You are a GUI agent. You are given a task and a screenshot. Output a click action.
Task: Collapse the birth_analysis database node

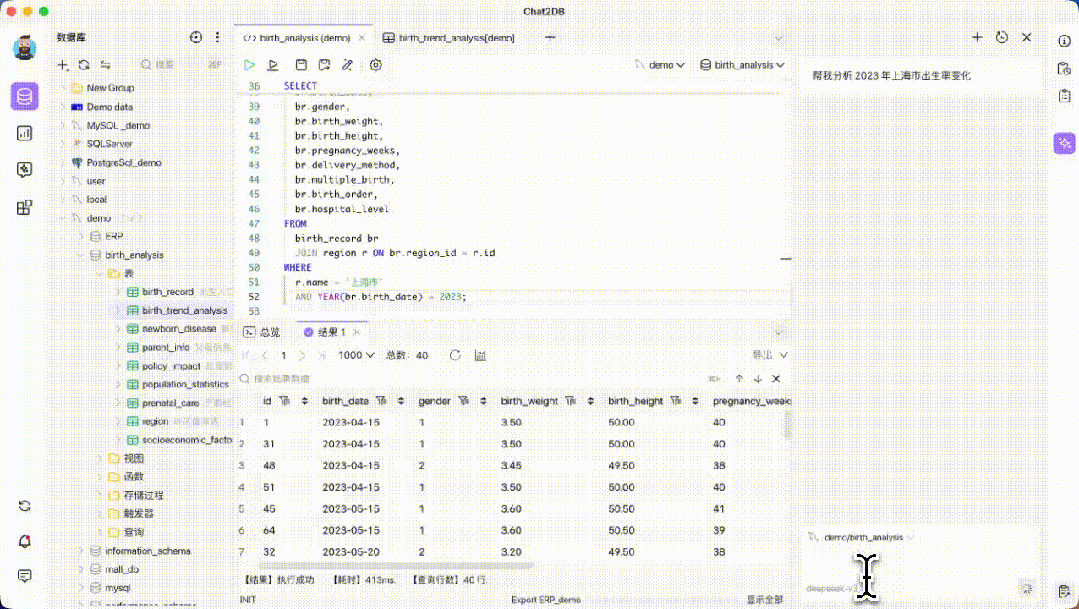pyautogui.click(x=81, y=255)
